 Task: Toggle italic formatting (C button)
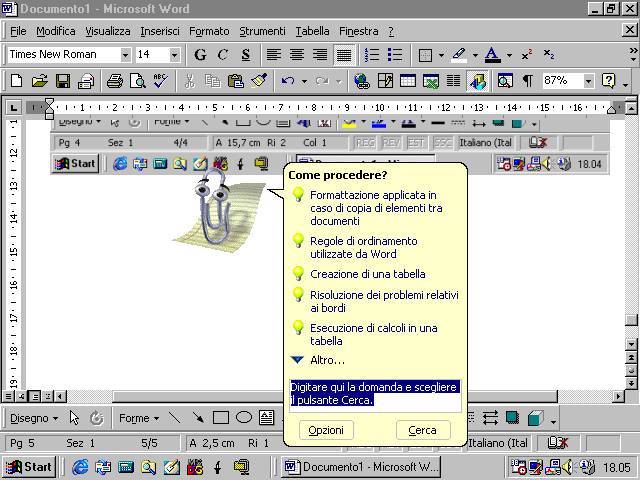pos(223,55)
